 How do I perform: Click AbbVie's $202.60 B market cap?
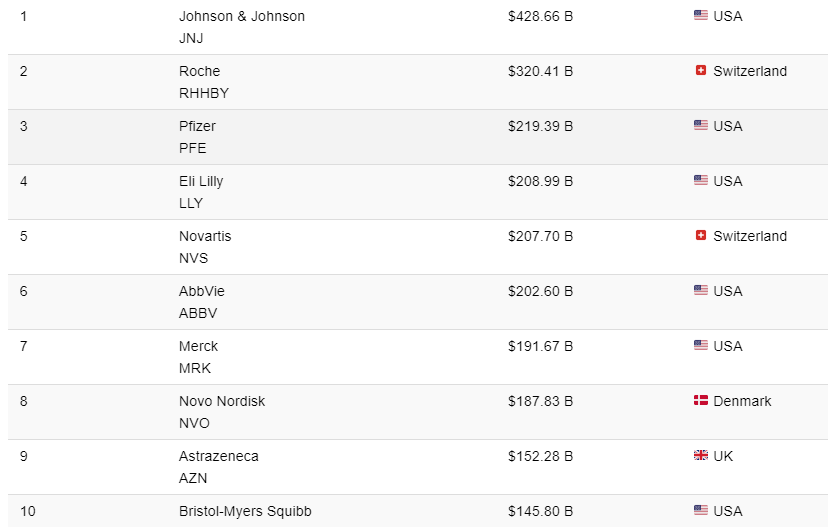(540, 291)
